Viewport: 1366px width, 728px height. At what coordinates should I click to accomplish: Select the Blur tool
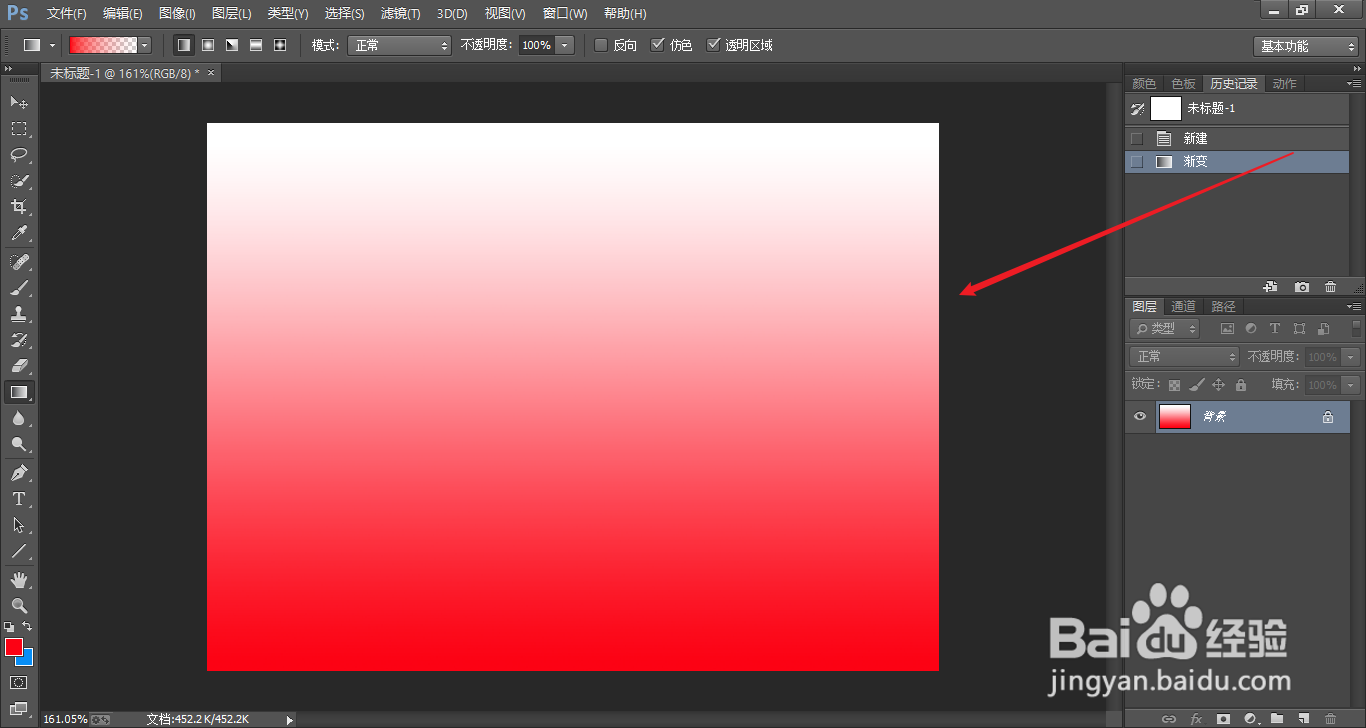tap(19, 418)
